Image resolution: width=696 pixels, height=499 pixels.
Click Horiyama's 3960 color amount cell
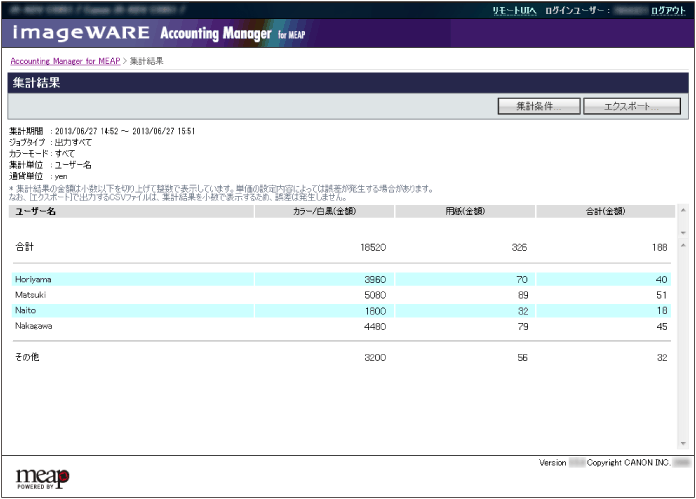(372, 279)
